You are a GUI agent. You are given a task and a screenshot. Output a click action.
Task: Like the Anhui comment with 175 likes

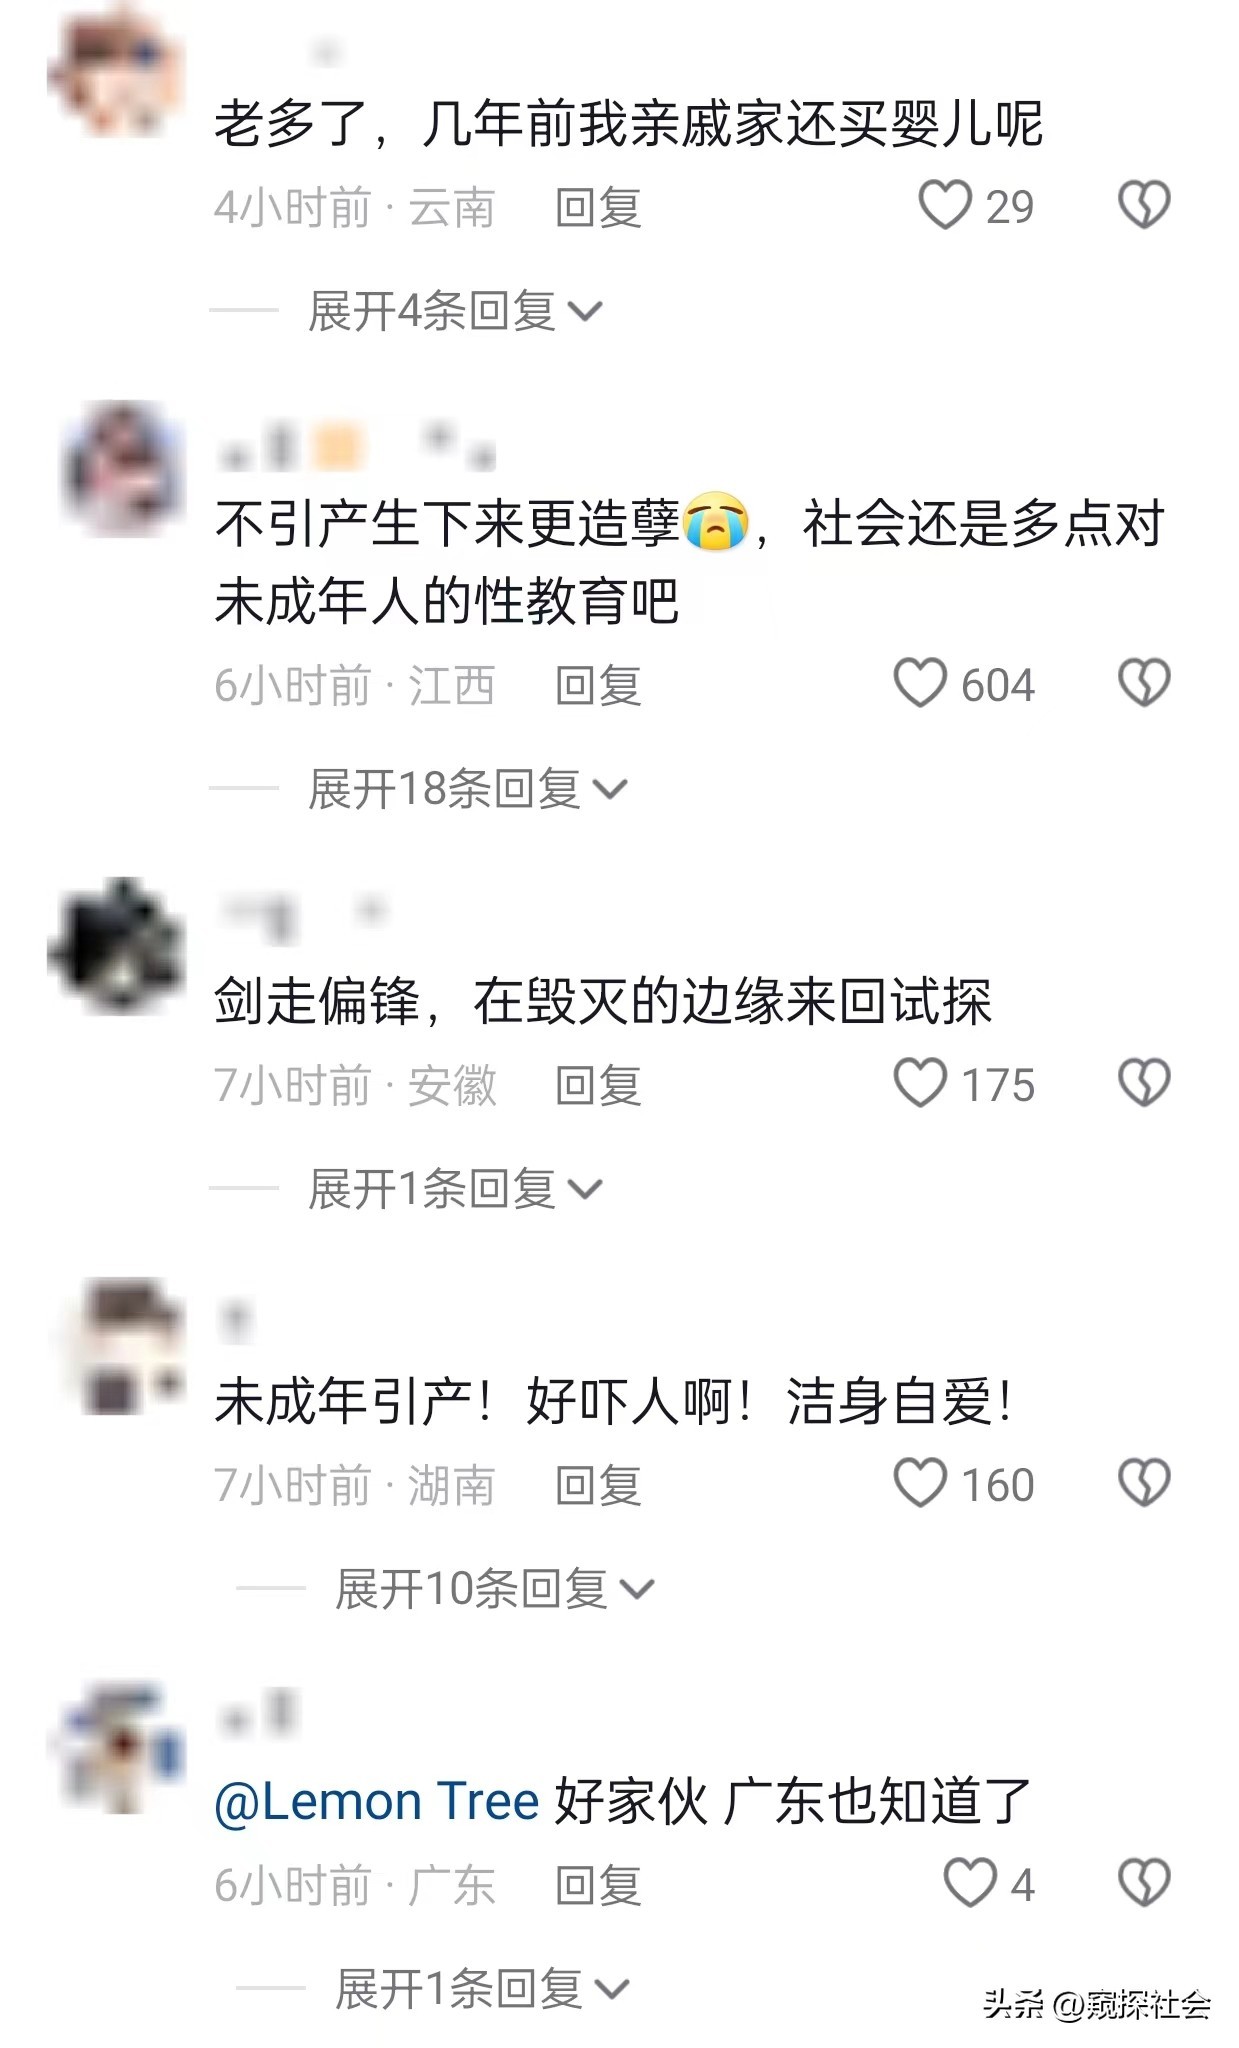pos(919,1084)
